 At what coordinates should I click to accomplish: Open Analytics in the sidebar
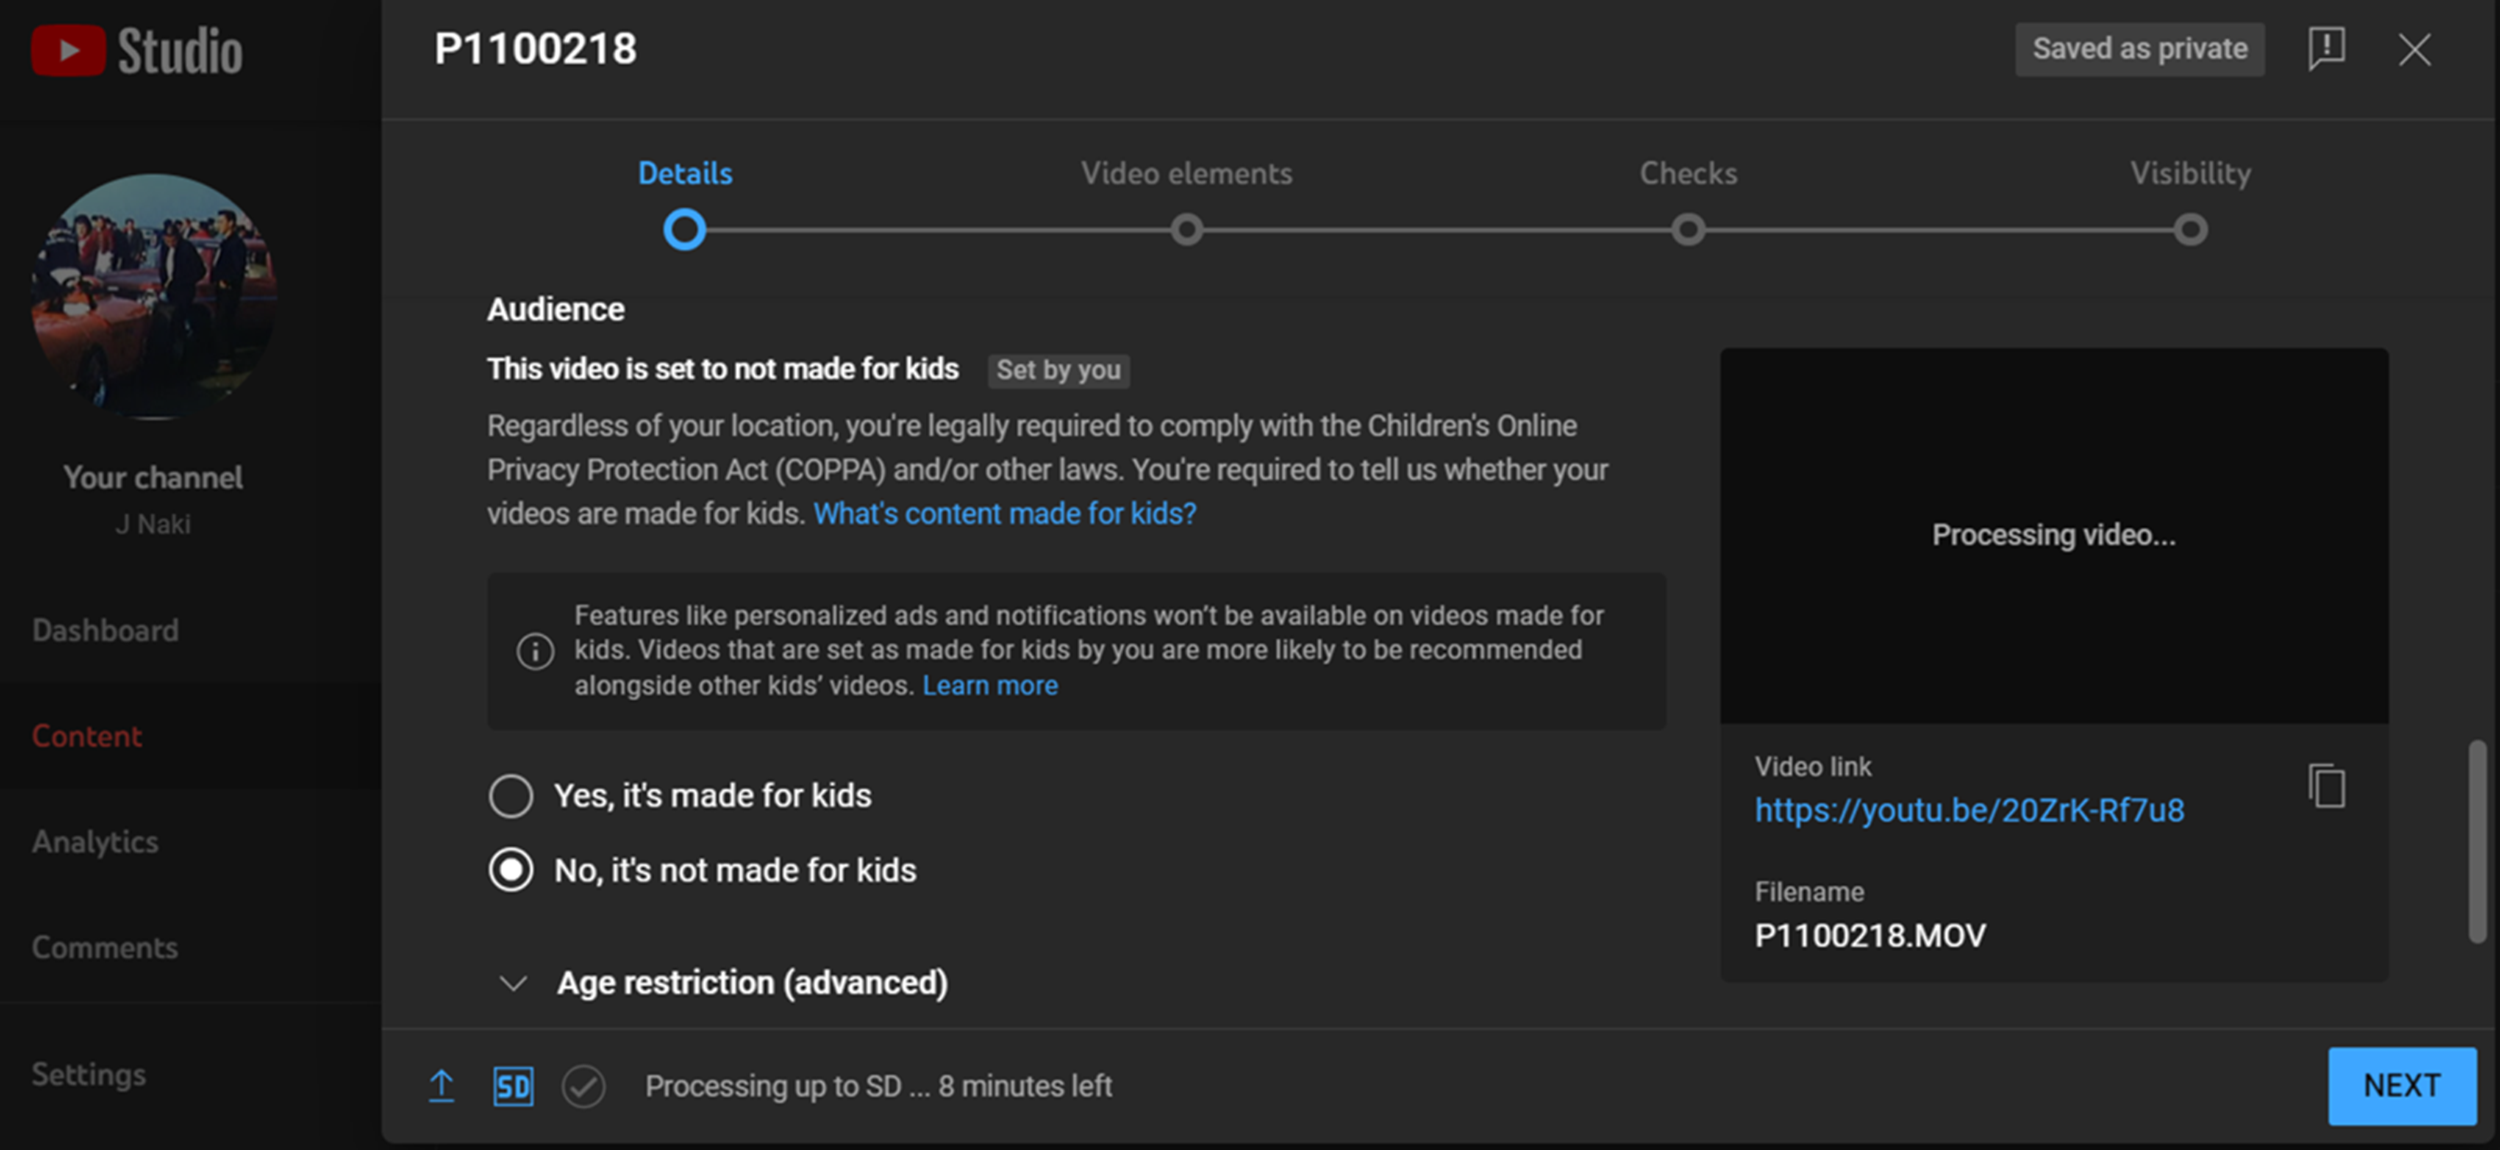click(x=96, y=842)
